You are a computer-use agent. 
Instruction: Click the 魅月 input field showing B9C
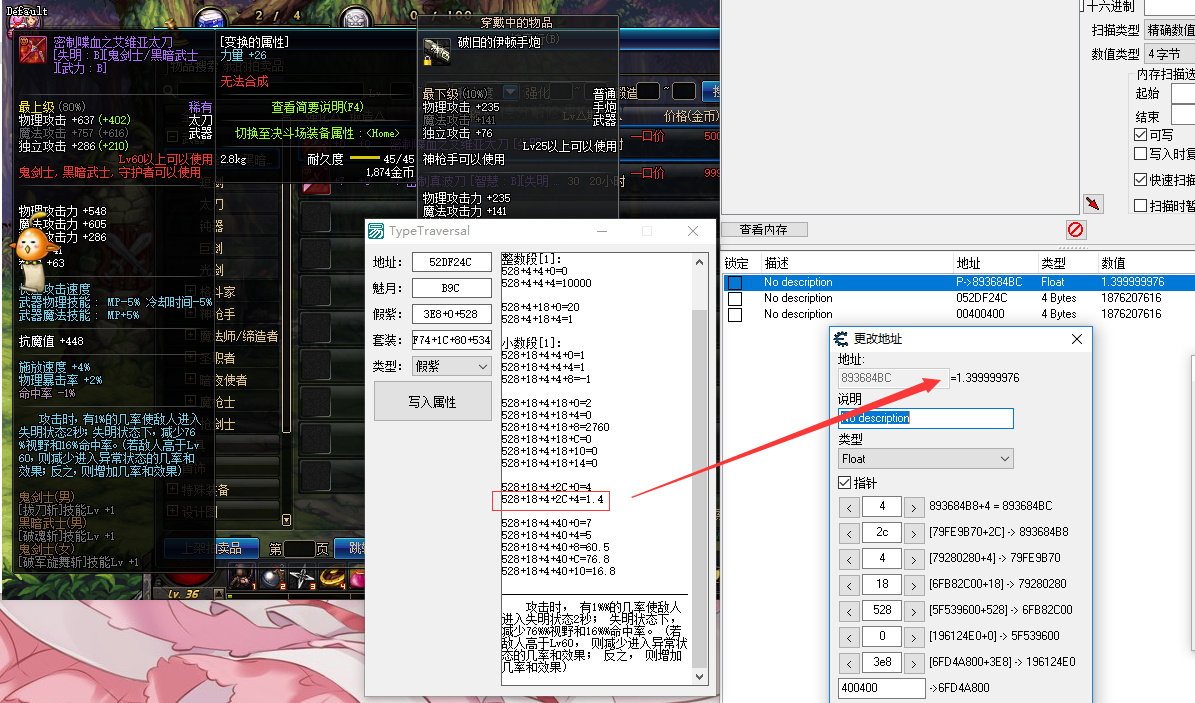pos(452,288)
